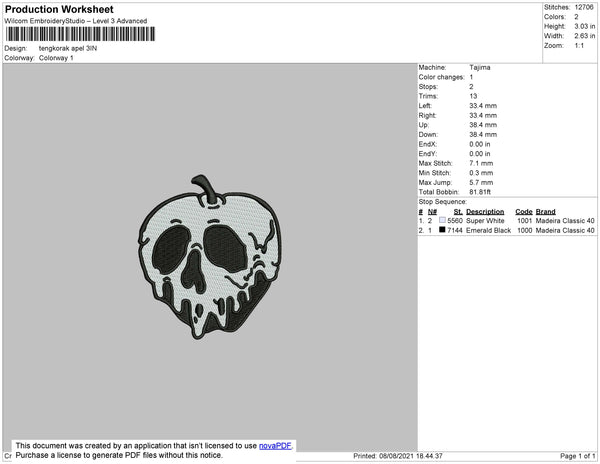
Task: Click 'Madeira Classic 40' in Emerald Black row
Action: (x=565, y=230)
